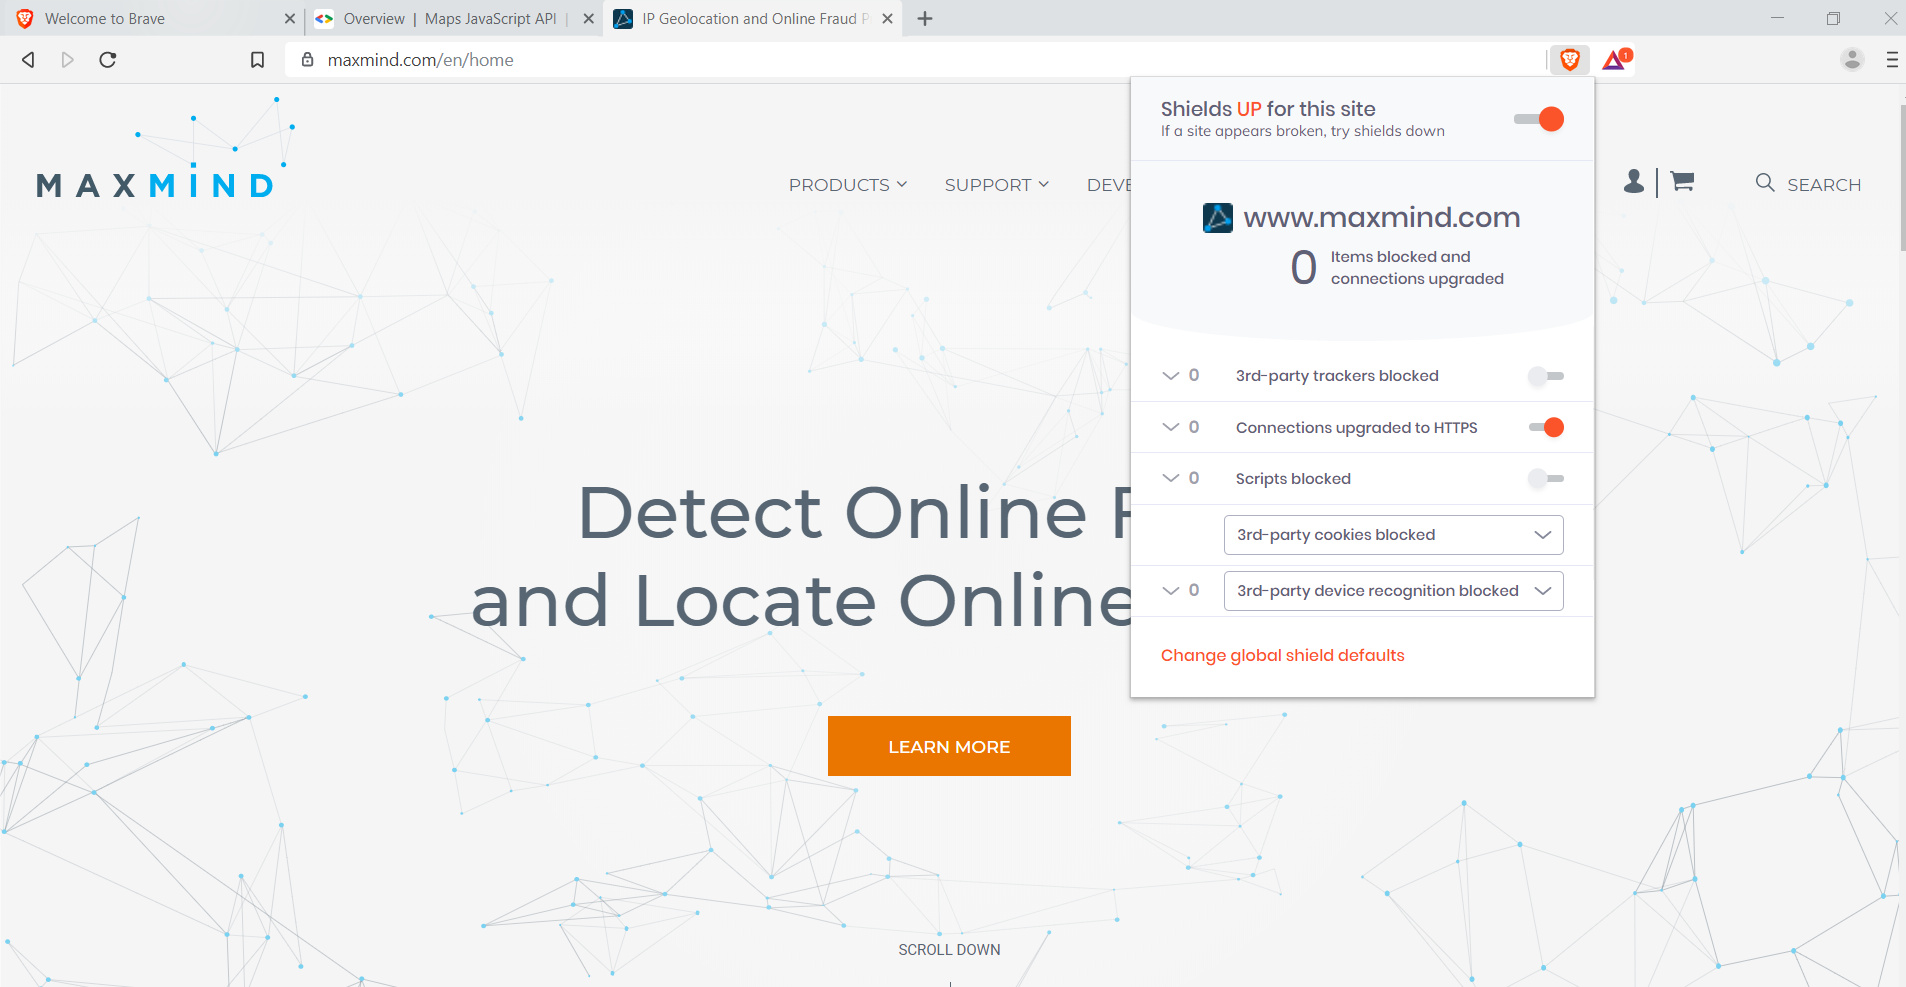Enable the Scripts blocked toggle
The image size is (1906, 987).
pos(1546,479)
